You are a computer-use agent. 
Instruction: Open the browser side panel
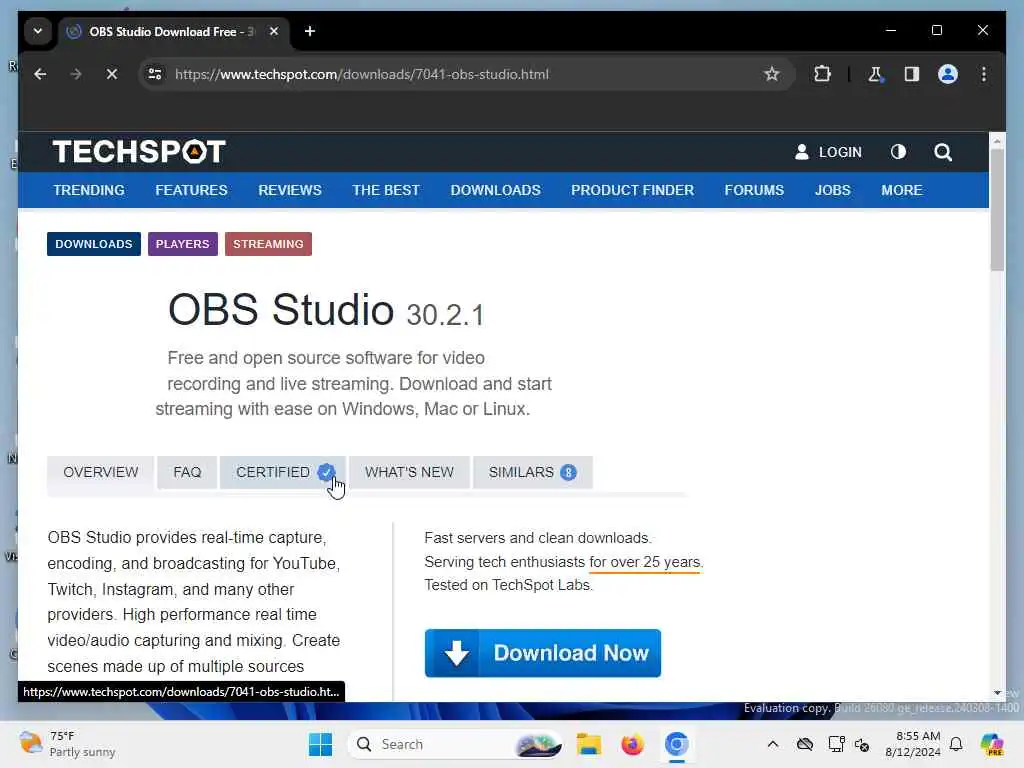[912, 74]
